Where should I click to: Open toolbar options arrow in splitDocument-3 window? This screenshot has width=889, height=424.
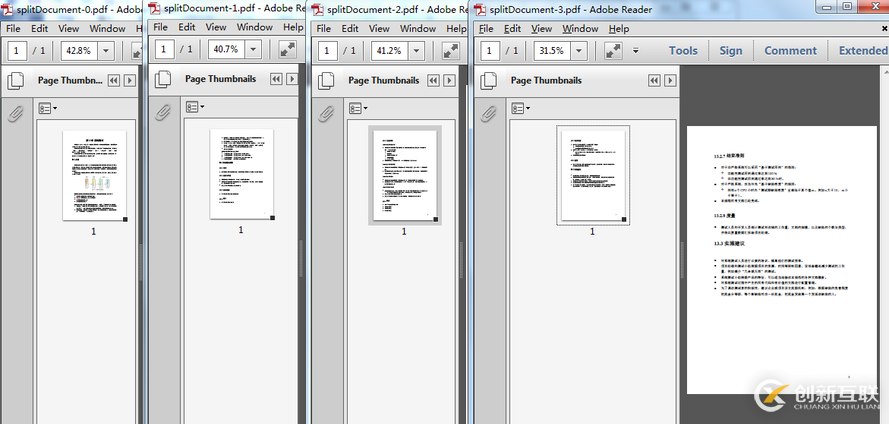636,50
